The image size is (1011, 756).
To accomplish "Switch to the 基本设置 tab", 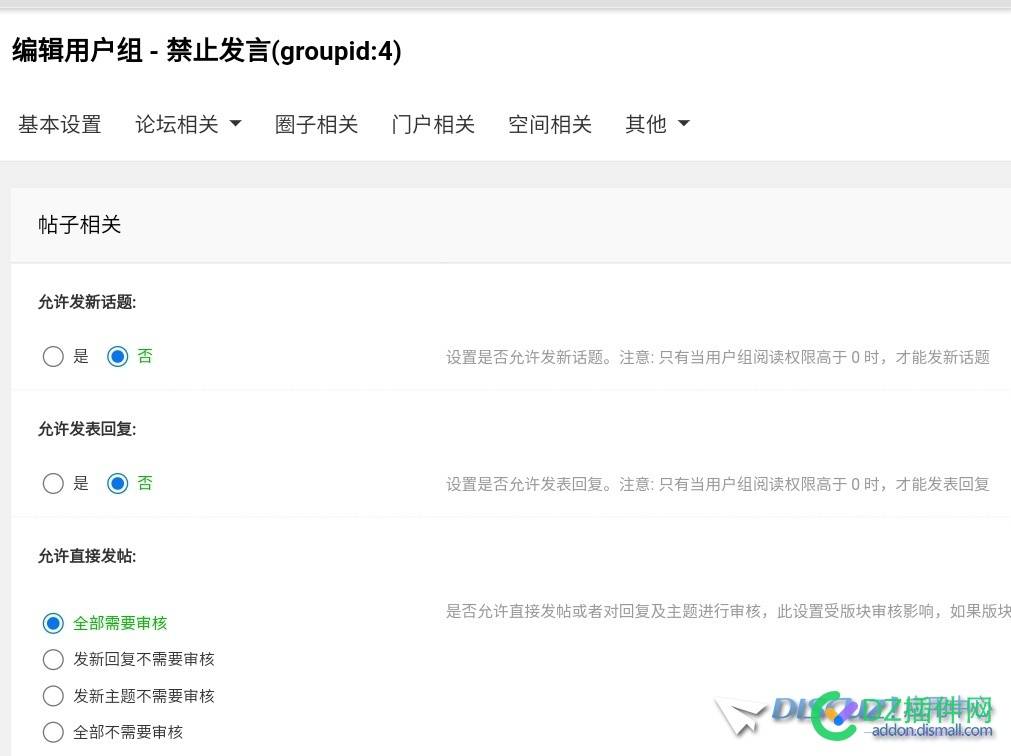I will tap(60, 123).
